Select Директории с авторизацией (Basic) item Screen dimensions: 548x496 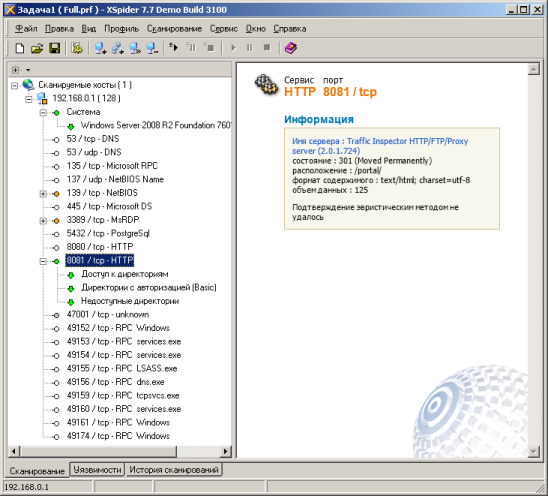point(149,287)
